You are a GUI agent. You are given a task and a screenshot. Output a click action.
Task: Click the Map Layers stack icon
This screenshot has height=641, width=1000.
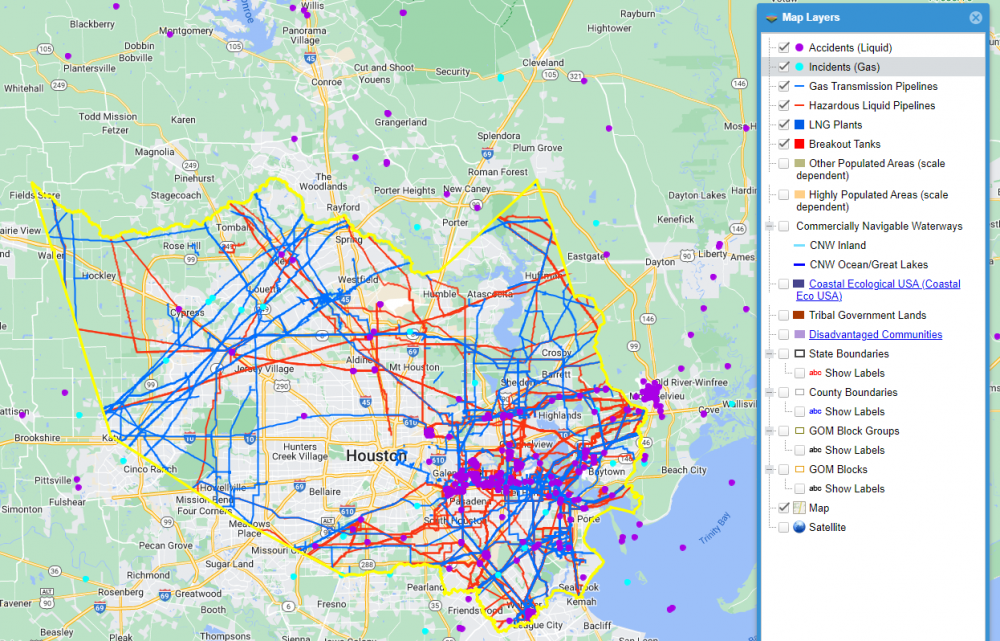coord(771,17)
